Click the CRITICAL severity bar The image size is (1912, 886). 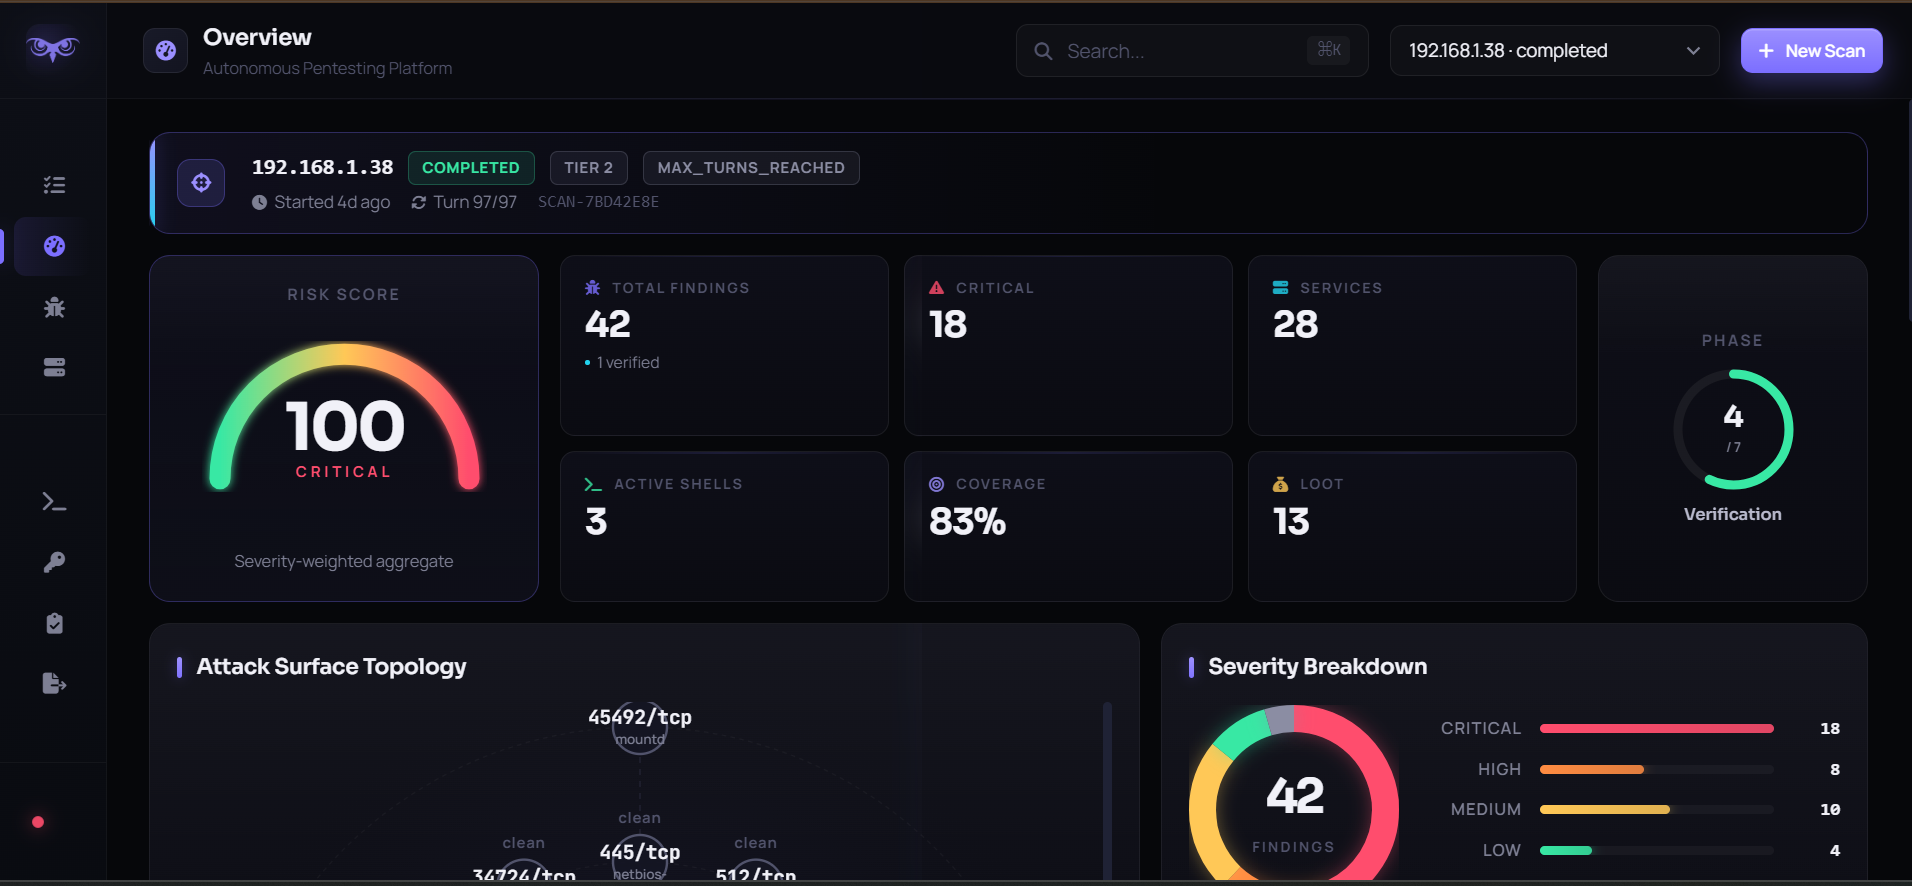[x=1656, y=729]
